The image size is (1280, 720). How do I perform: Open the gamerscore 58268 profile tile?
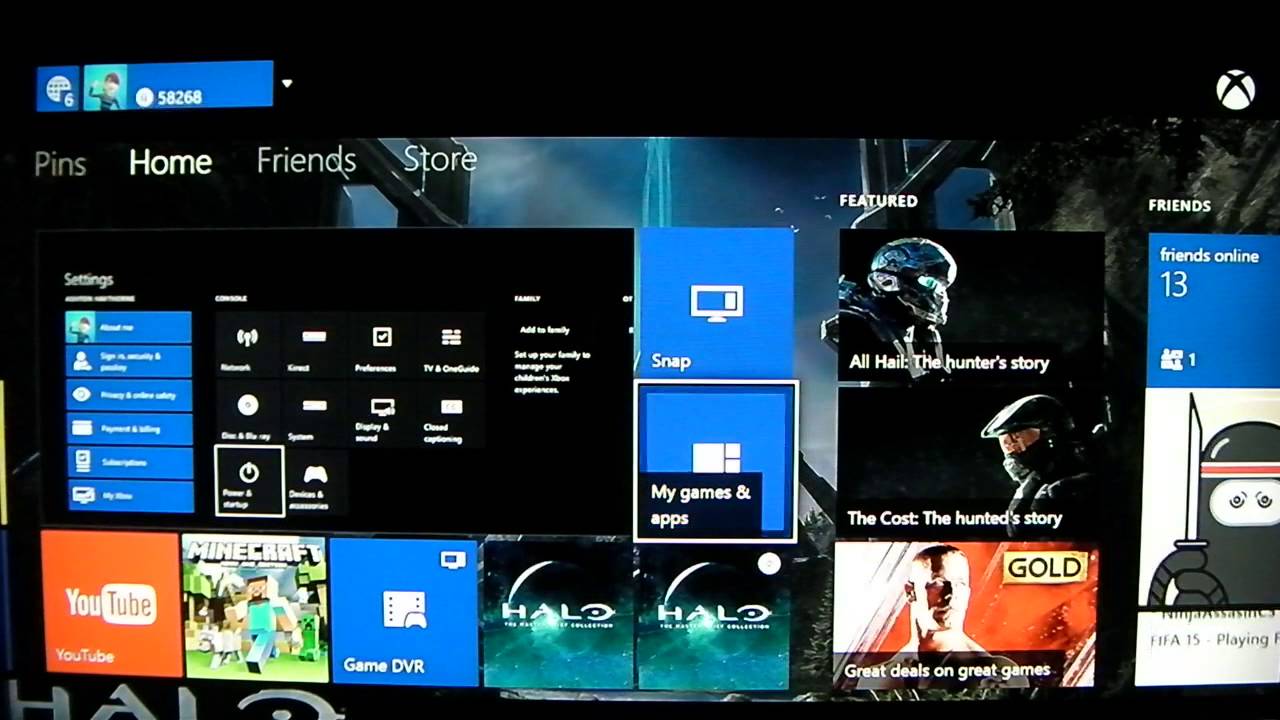pyautogui.click(x=178, y=86)
